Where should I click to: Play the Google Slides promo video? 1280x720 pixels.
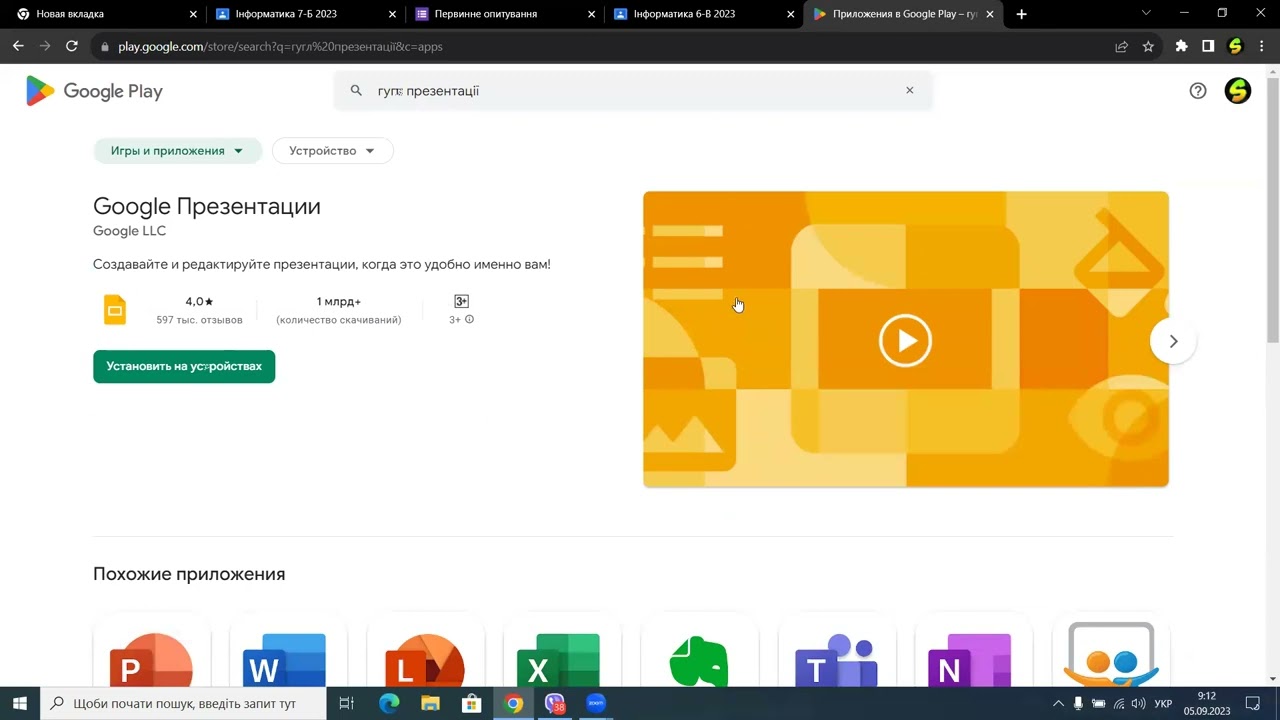pyautogui.click(x=905, y=340)
